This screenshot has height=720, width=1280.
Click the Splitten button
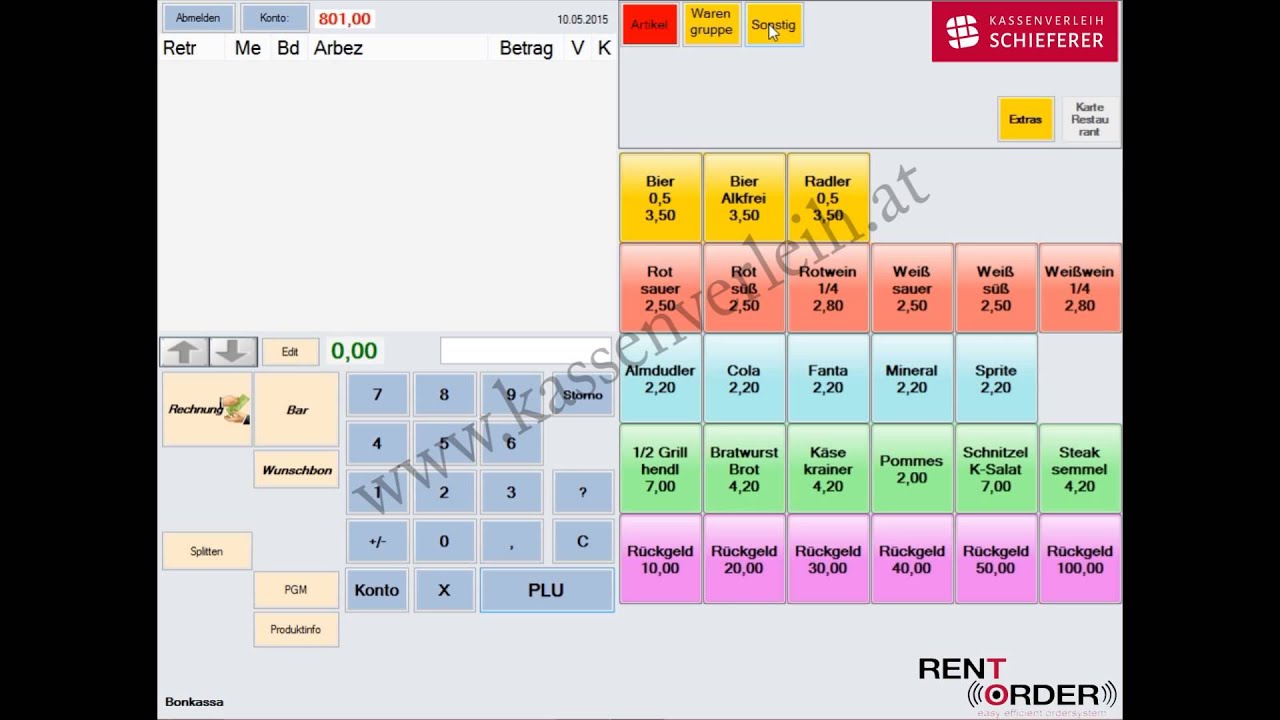(x=207, y=551)
